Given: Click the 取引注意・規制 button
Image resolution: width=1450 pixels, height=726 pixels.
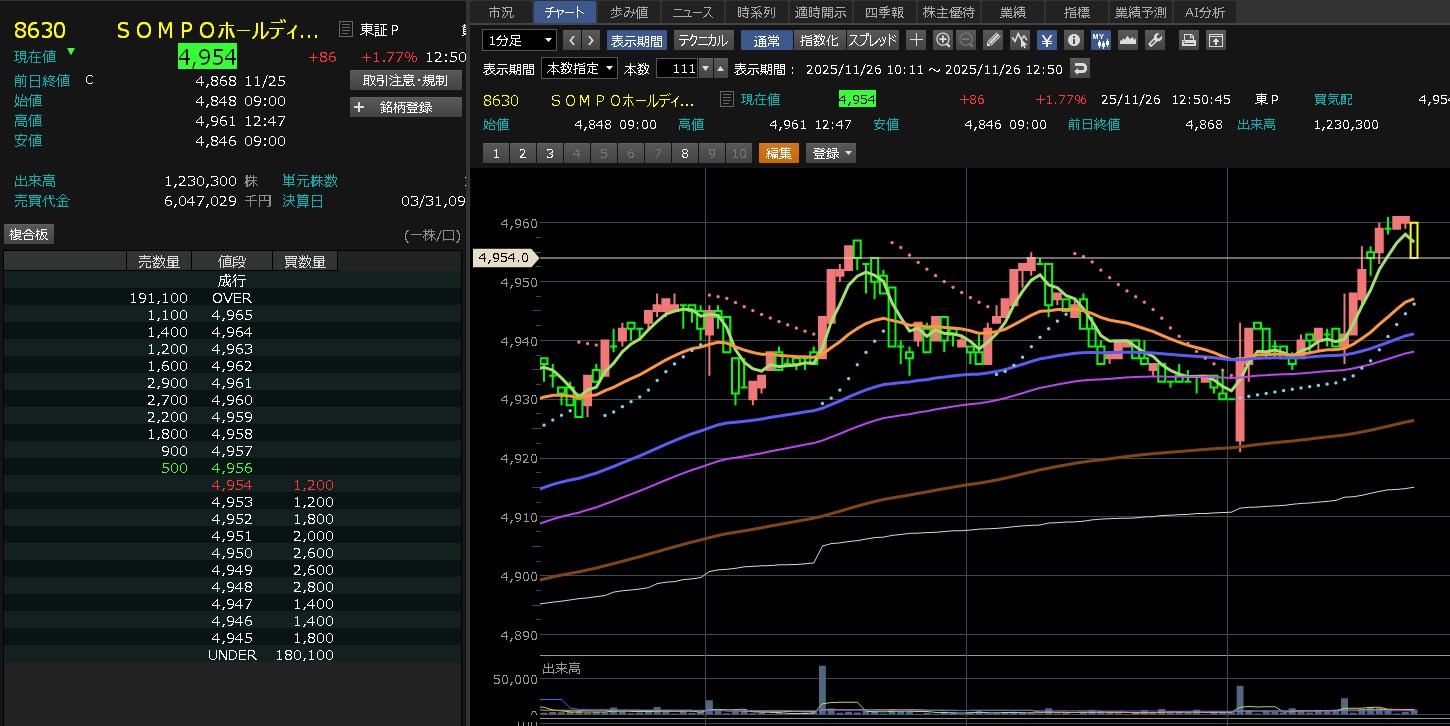Looking at the screenshot, I should tap(405, 80).
